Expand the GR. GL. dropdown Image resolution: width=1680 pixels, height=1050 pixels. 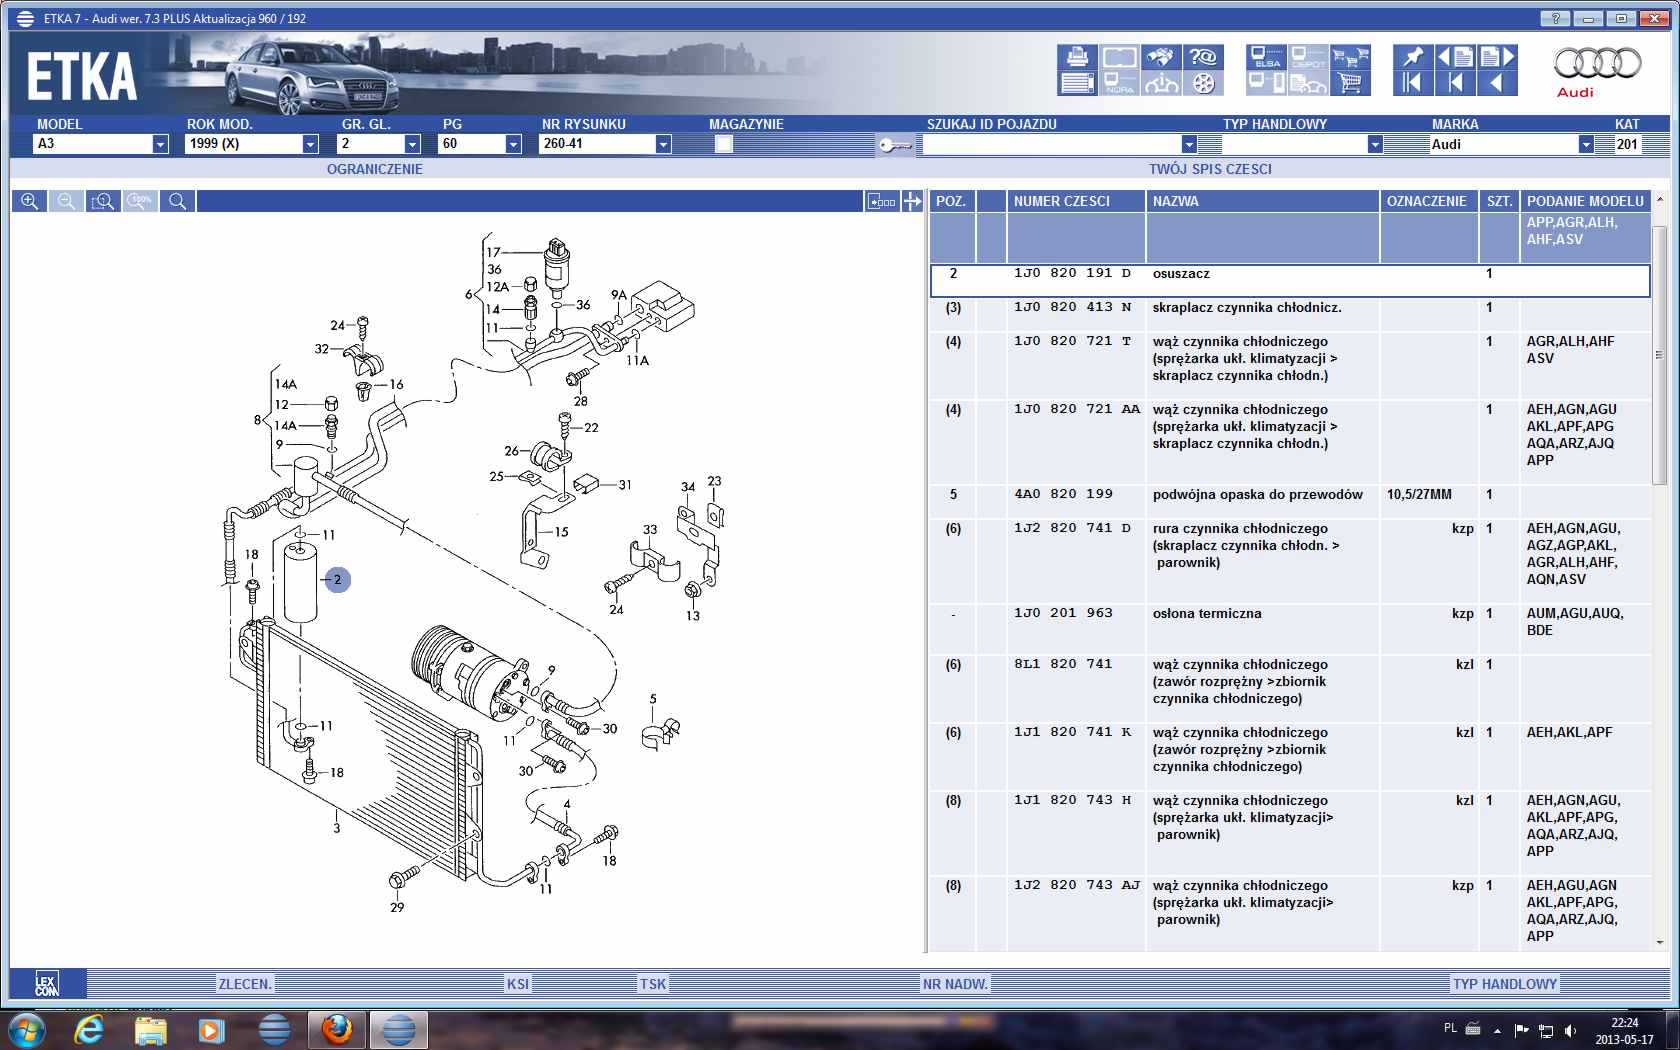412,144
